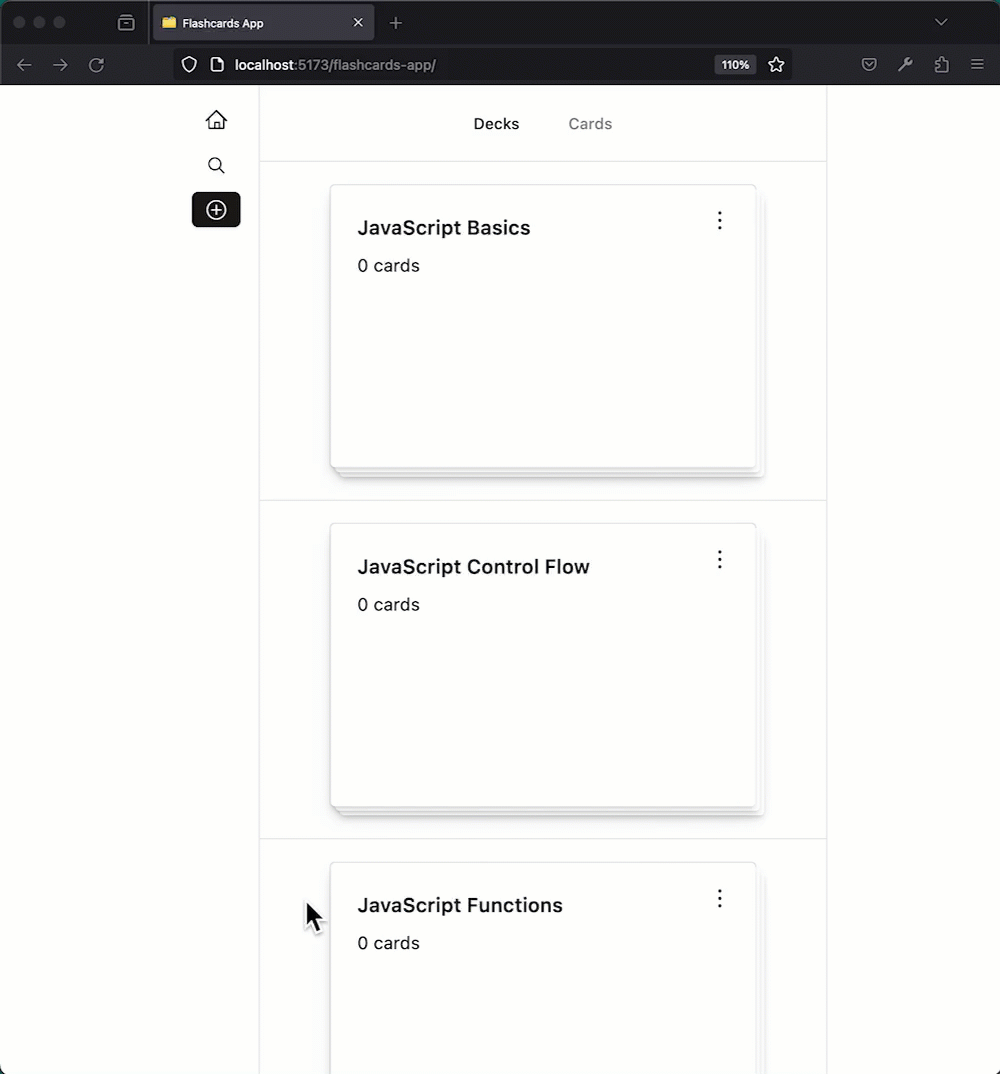Open the tracking protection shield
Image resolution: width=1000 pixels, height=1074 pixels.
point(189,64)
